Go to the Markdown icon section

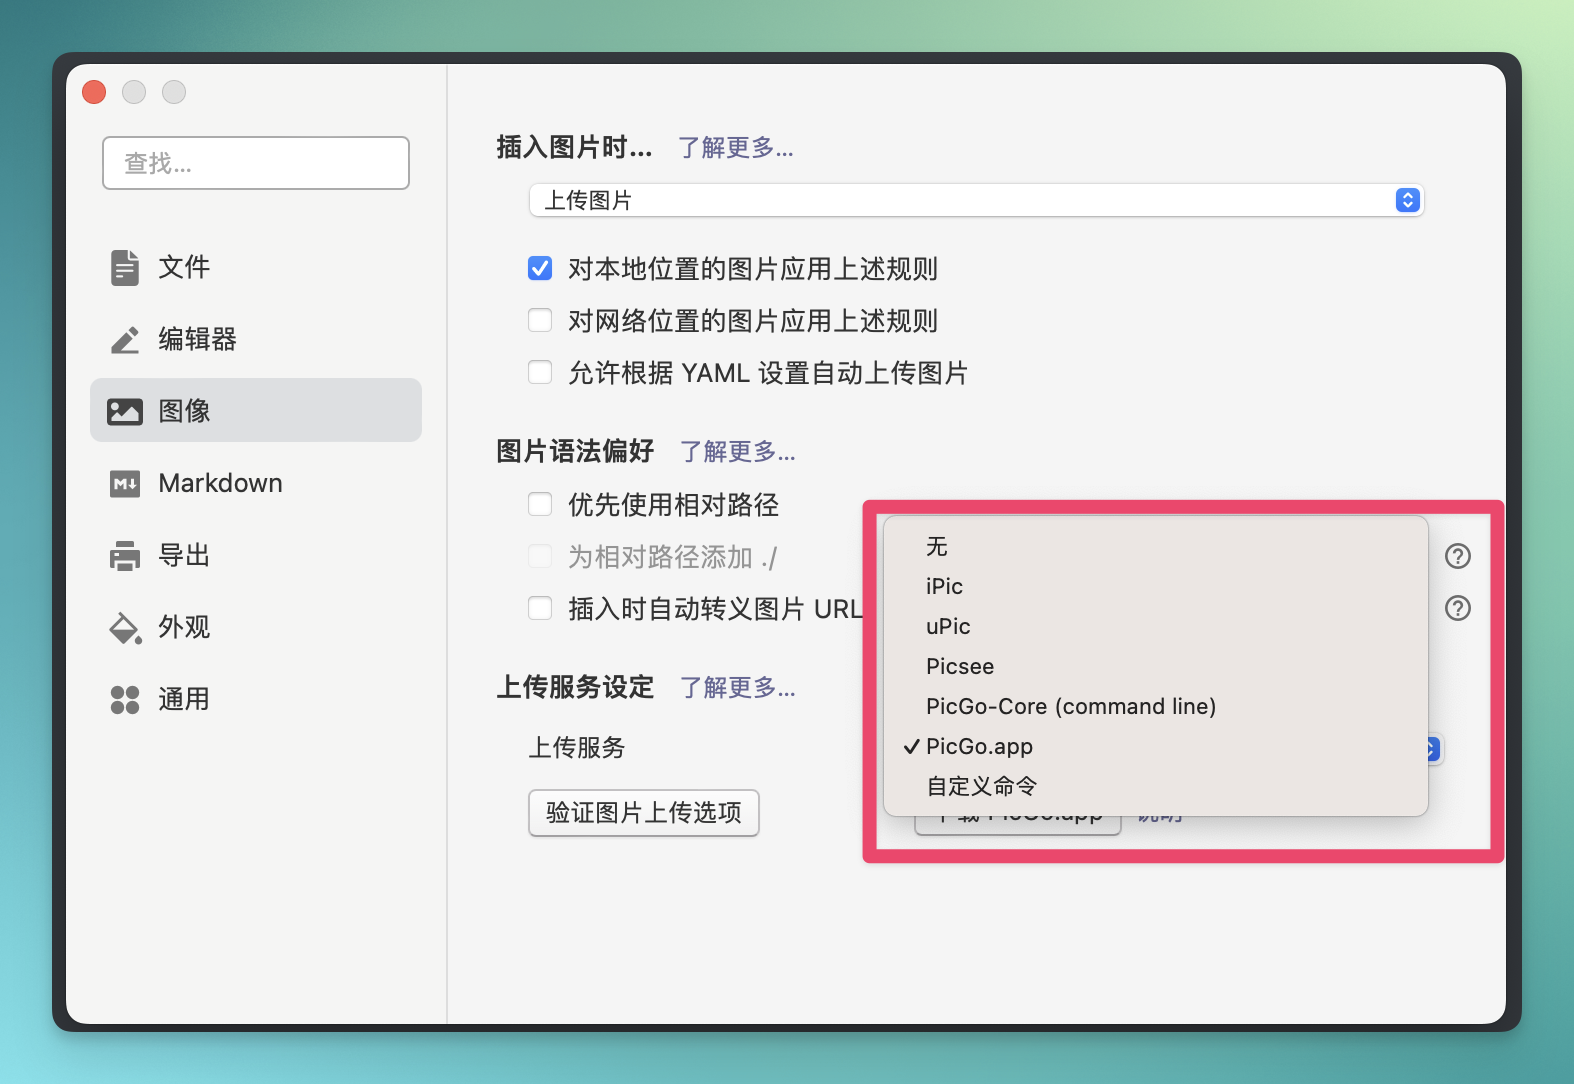tap(125, 484)
